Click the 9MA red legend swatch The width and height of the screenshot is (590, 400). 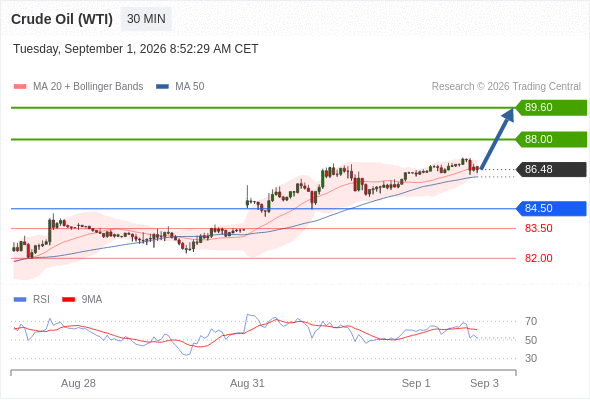click(x=68, y=300)
